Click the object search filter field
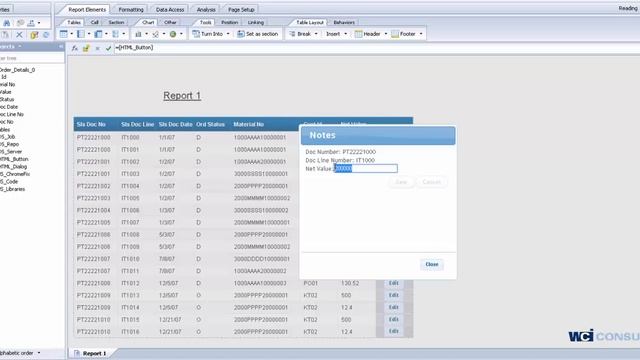The height and width of the screenshot is (360, 640). [x=31, y=58]
